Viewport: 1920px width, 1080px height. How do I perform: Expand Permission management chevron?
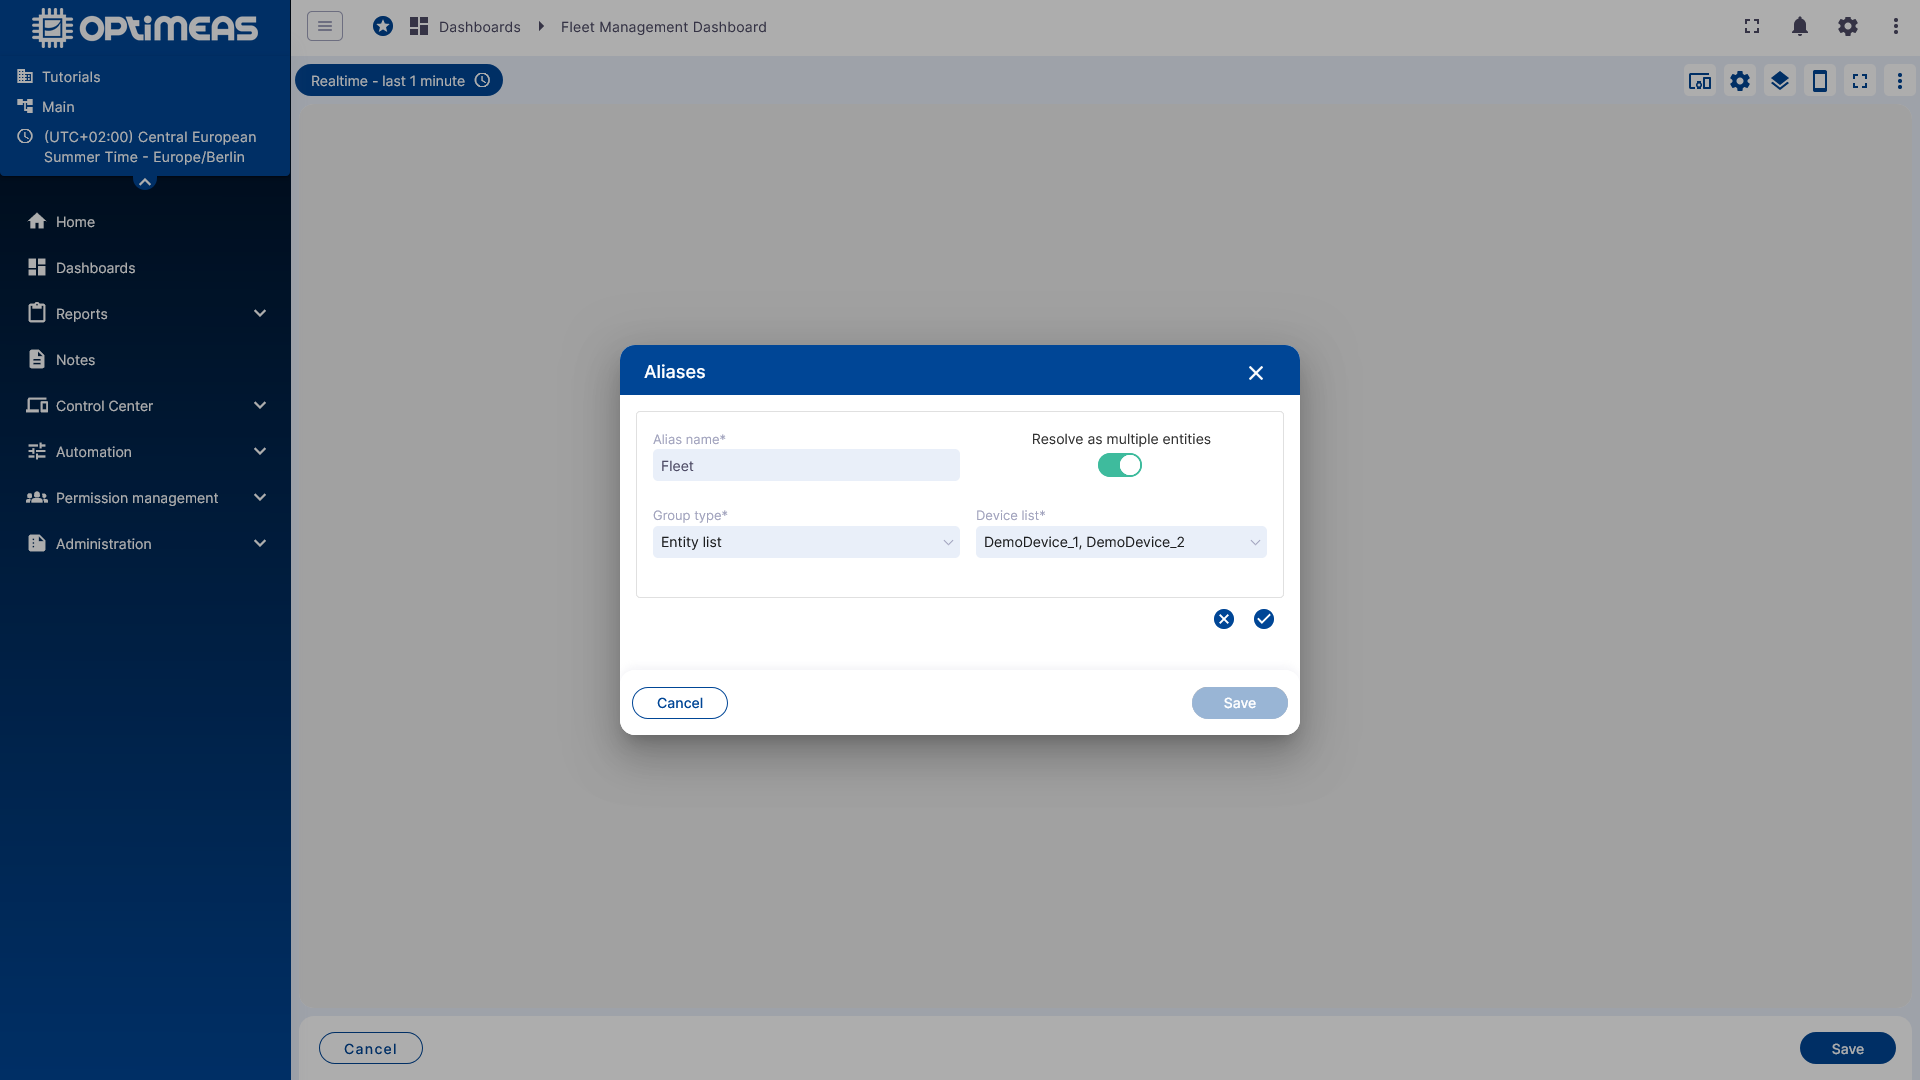pyautogui.click(x=260, y=498)
